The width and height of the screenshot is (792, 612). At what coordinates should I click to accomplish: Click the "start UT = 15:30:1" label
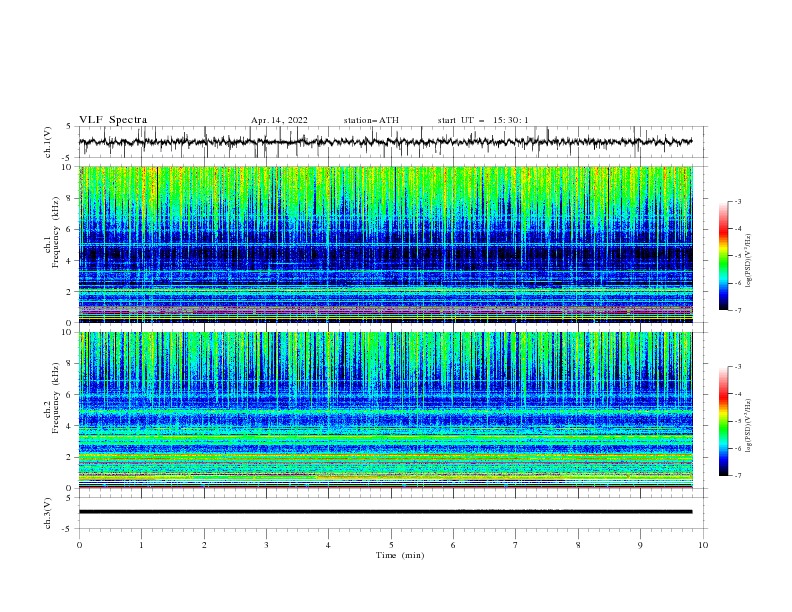(483, 120)
